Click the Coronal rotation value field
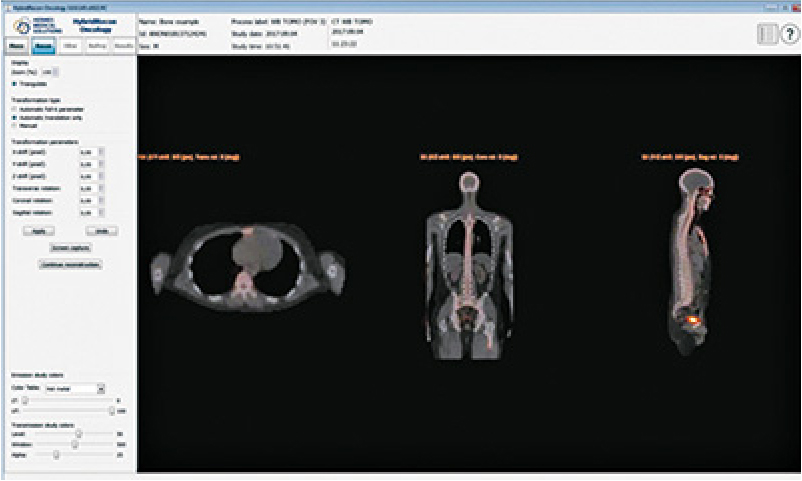This screenshot has height=481, width=802. pos(88,201)
